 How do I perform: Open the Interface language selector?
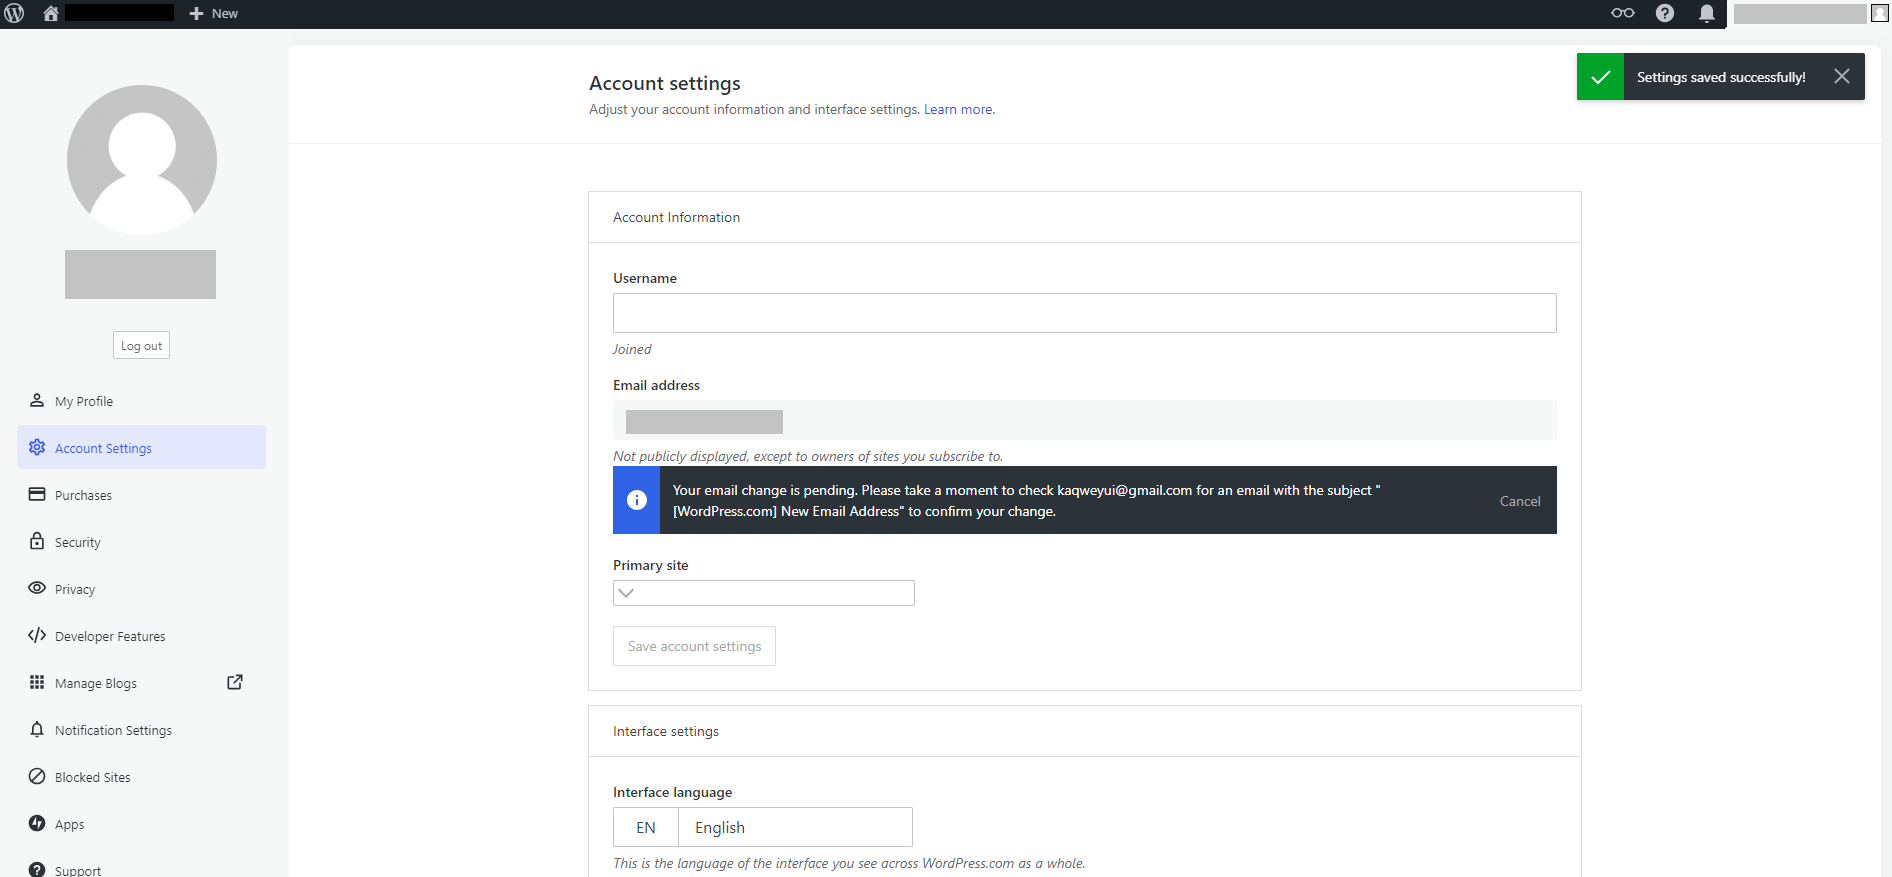[x=762, y=827]
